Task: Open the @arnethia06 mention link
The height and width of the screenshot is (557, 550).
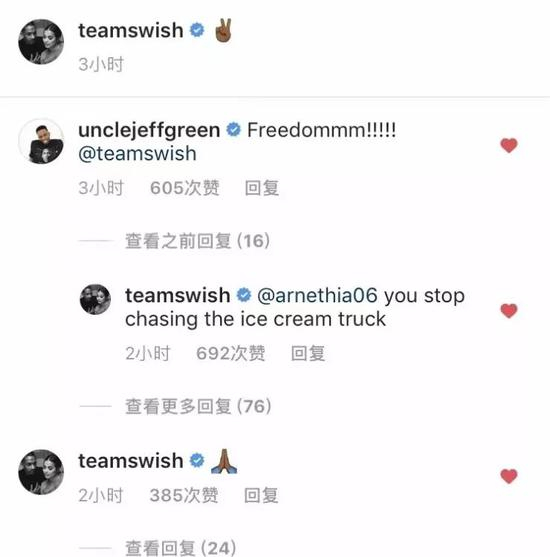Action: click(x=317, y=296)
